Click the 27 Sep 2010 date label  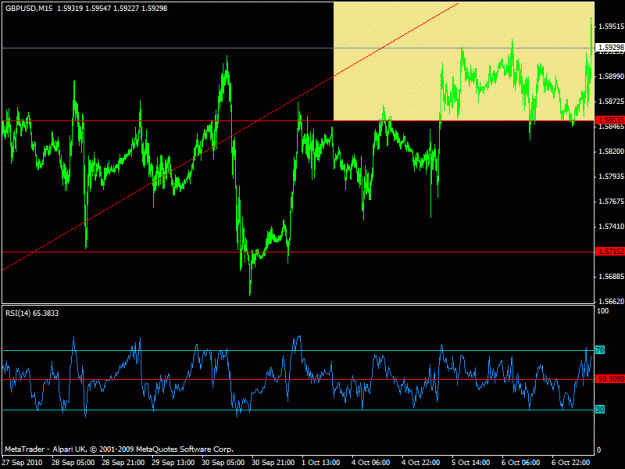click(x=22, y=463)
